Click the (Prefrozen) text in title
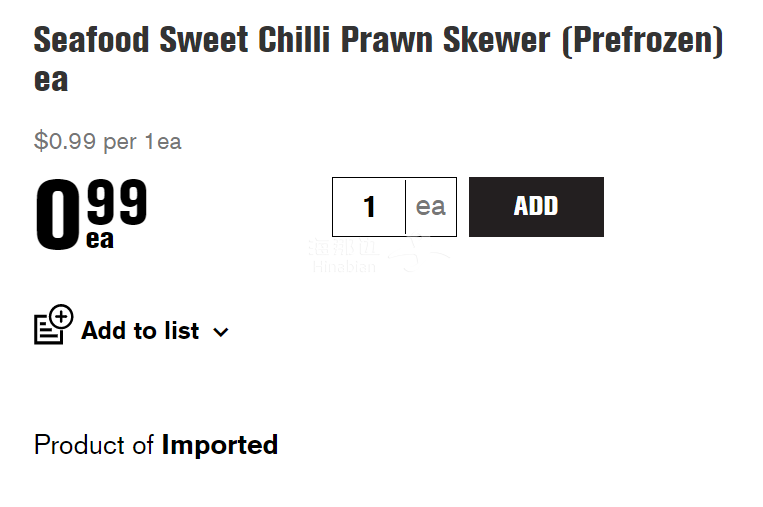The height and width of the screenshot is (507, 763). click(x=642, y=40)
